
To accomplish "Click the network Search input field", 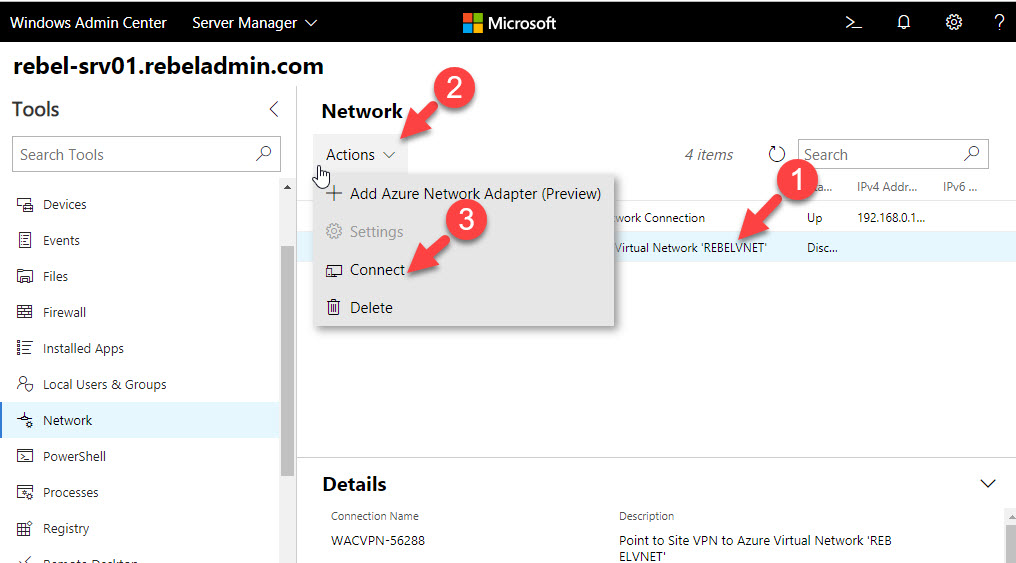I will coord(880,155).
